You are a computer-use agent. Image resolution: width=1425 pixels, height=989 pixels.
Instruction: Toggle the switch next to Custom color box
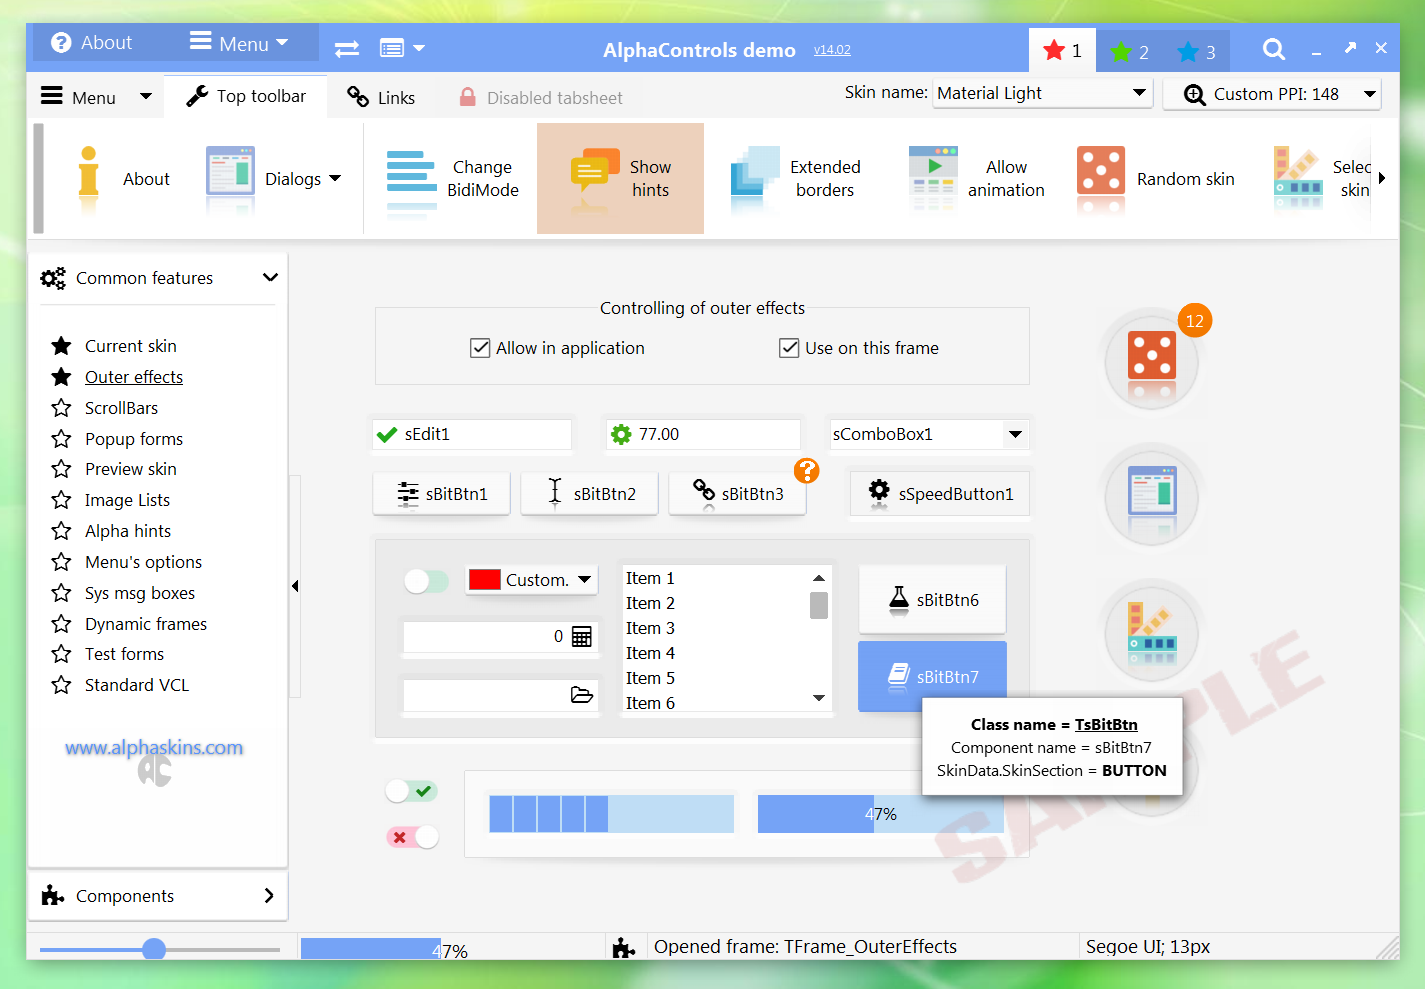click(427, 580)
